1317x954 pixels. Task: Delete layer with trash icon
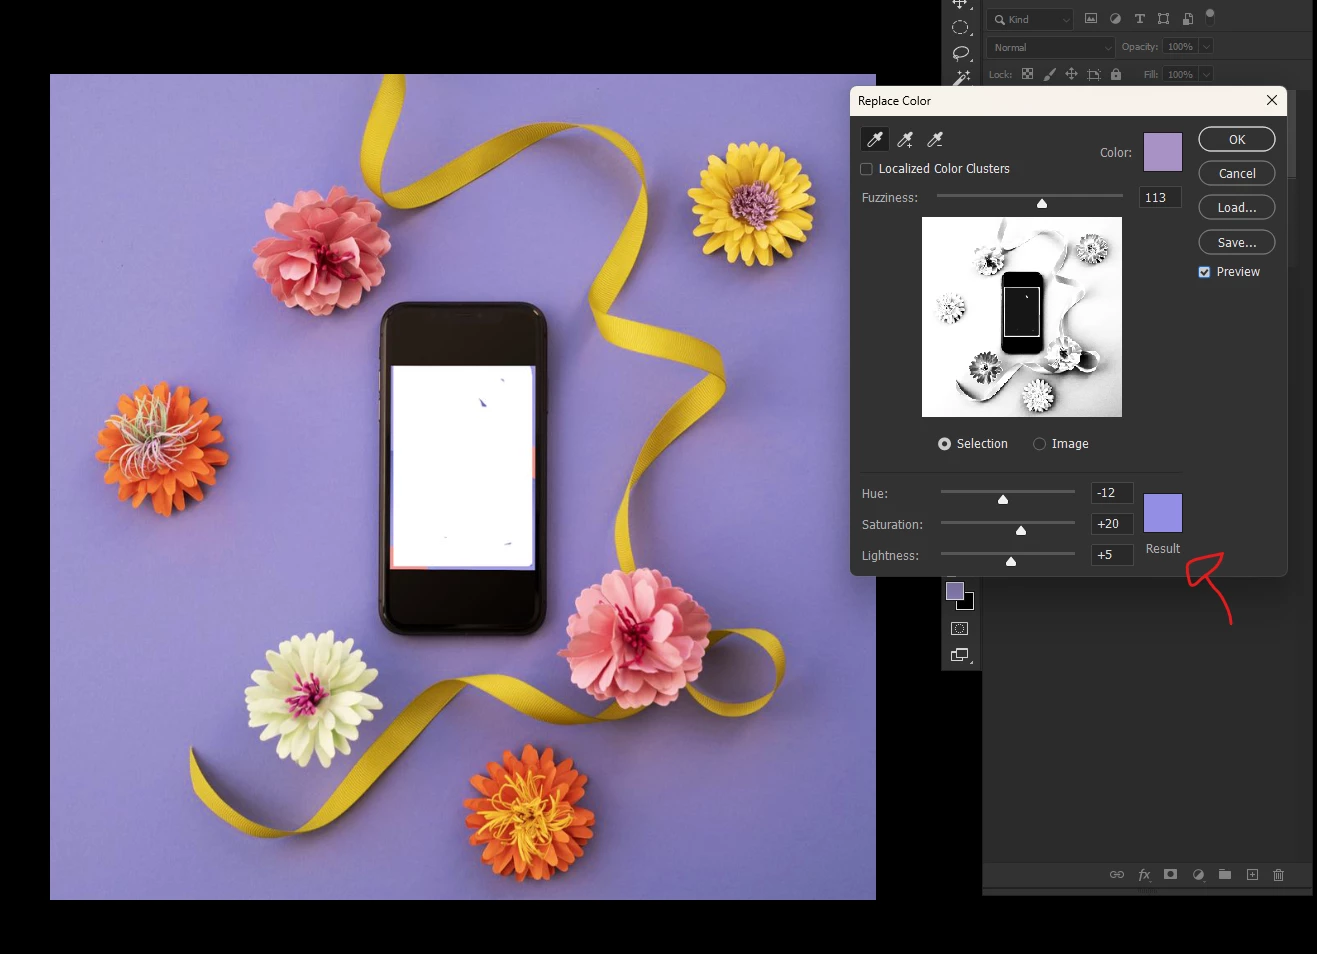coord(1278,874)
